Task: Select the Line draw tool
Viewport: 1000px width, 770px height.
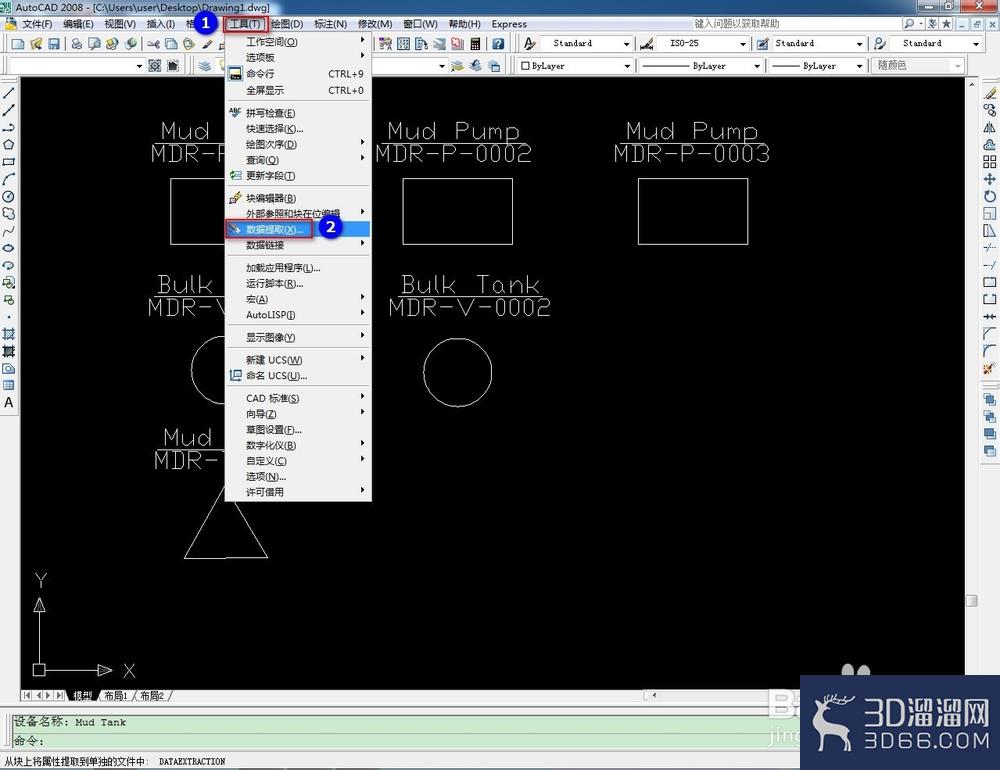Action: pos(9,93)
